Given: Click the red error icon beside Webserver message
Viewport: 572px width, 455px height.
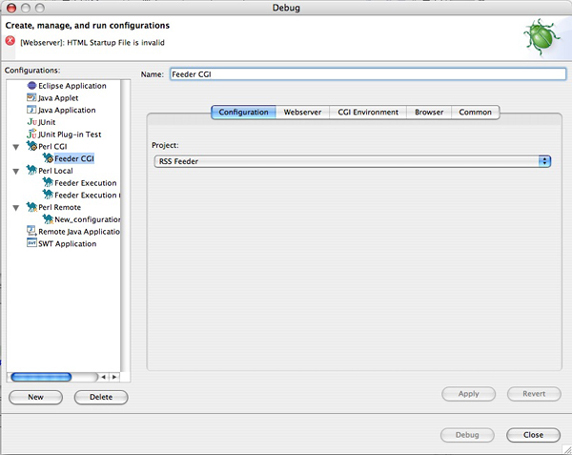Looking at the screenshot, I should 10,41.
